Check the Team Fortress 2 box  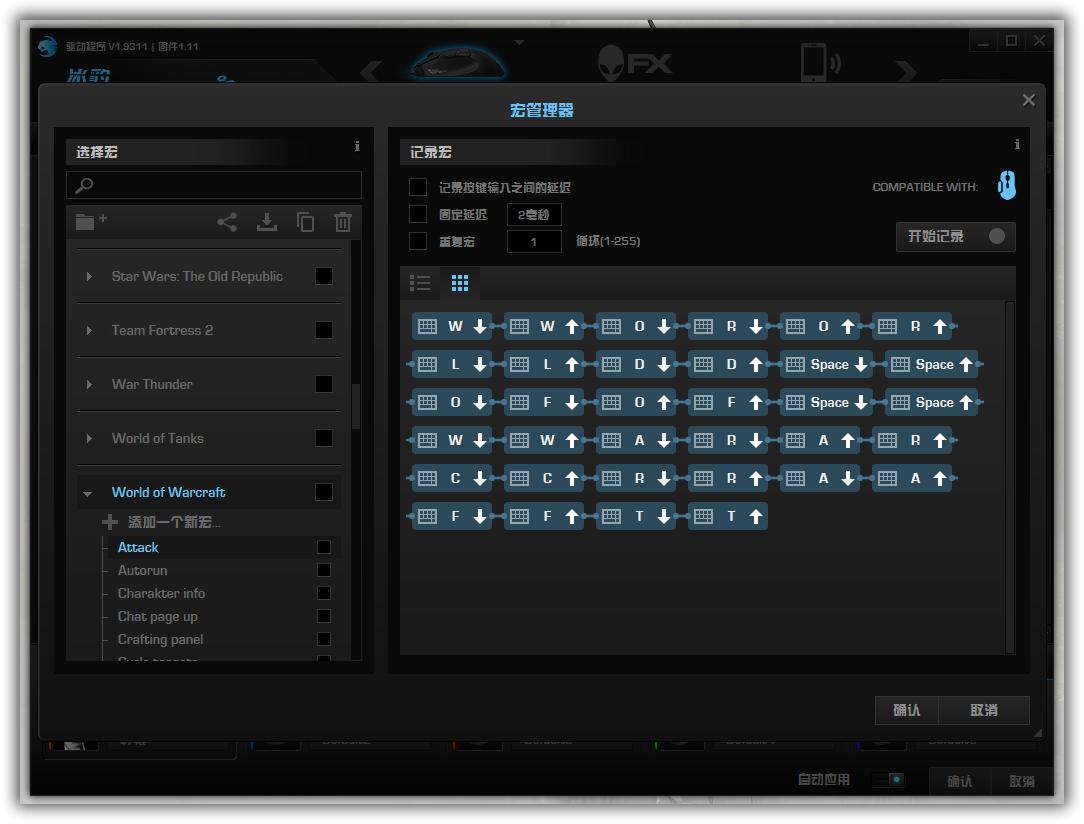(x=324, y=330)
